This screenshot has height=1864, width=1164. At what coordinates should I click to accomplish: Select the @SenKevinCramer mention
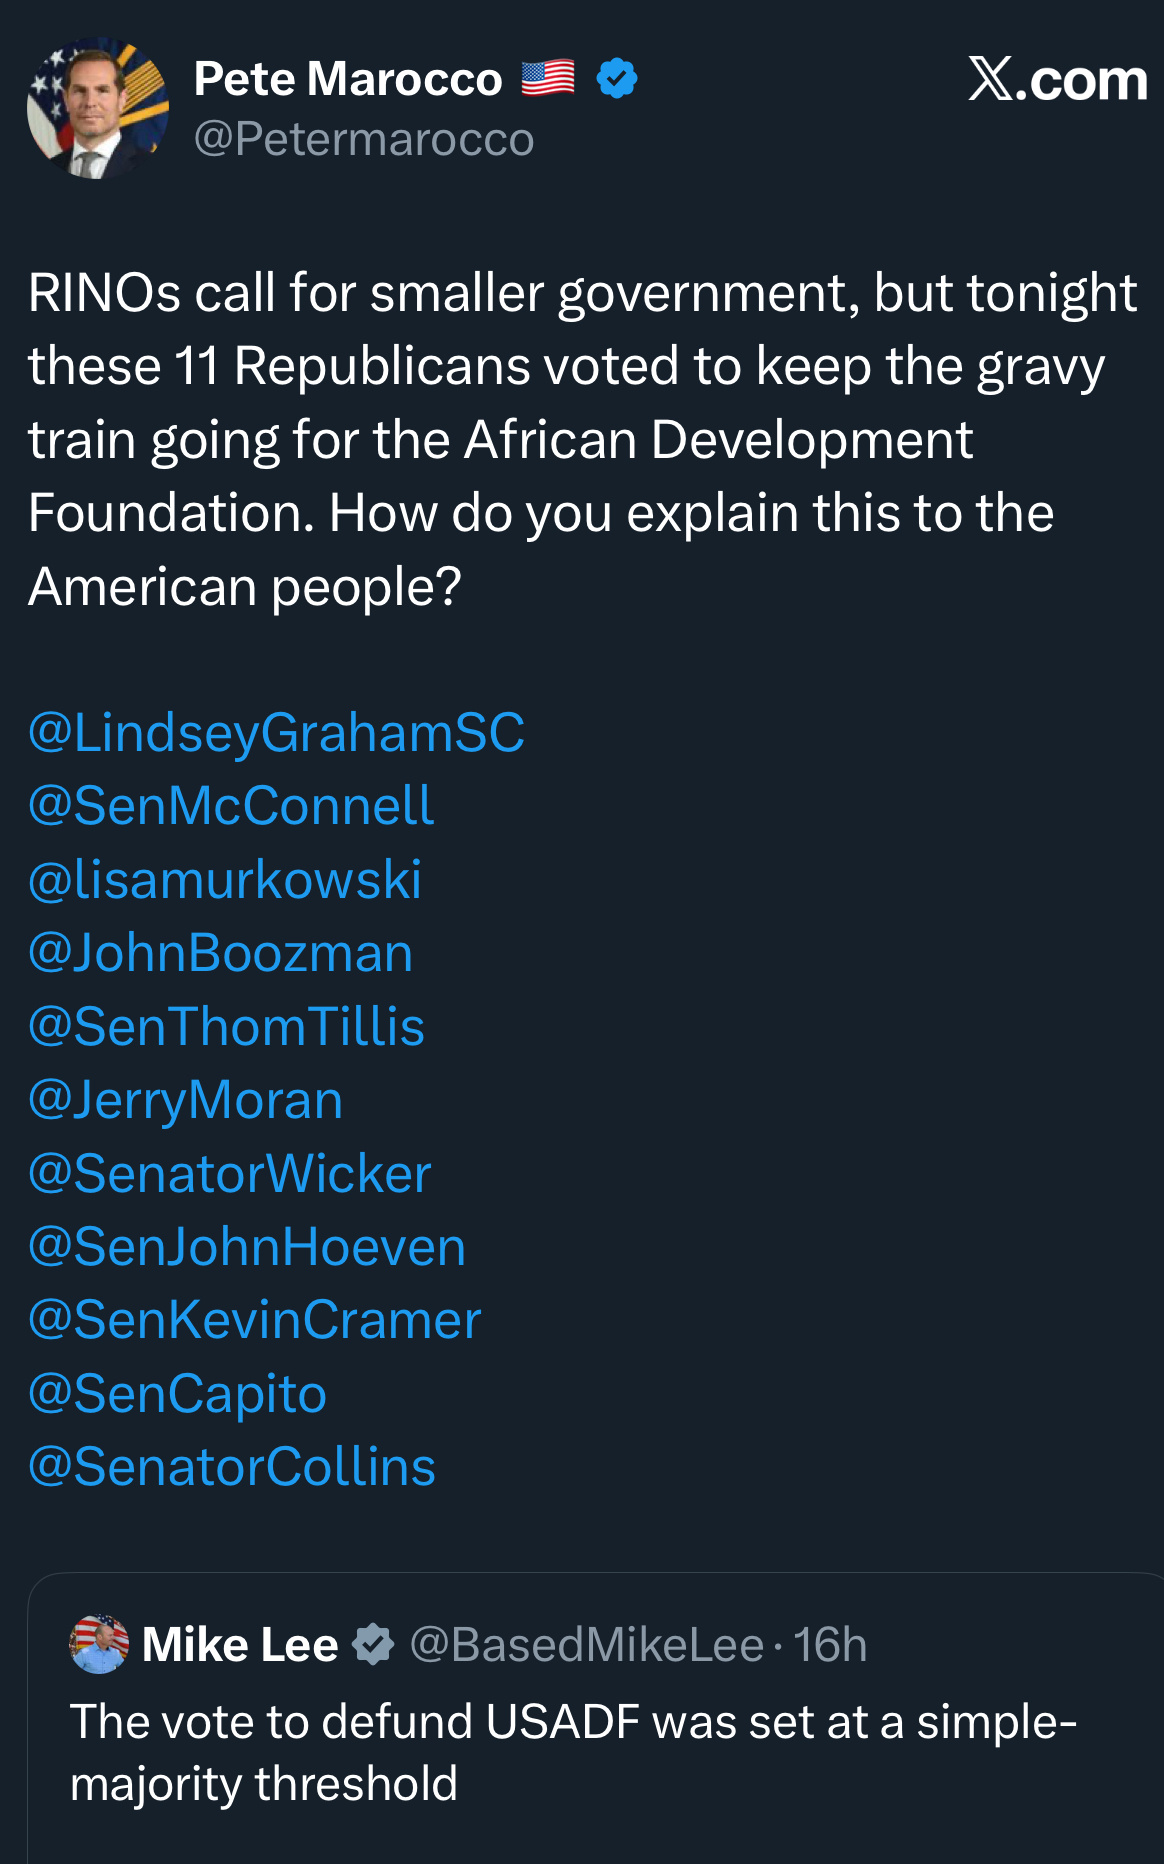click(x=254, y=1320)
